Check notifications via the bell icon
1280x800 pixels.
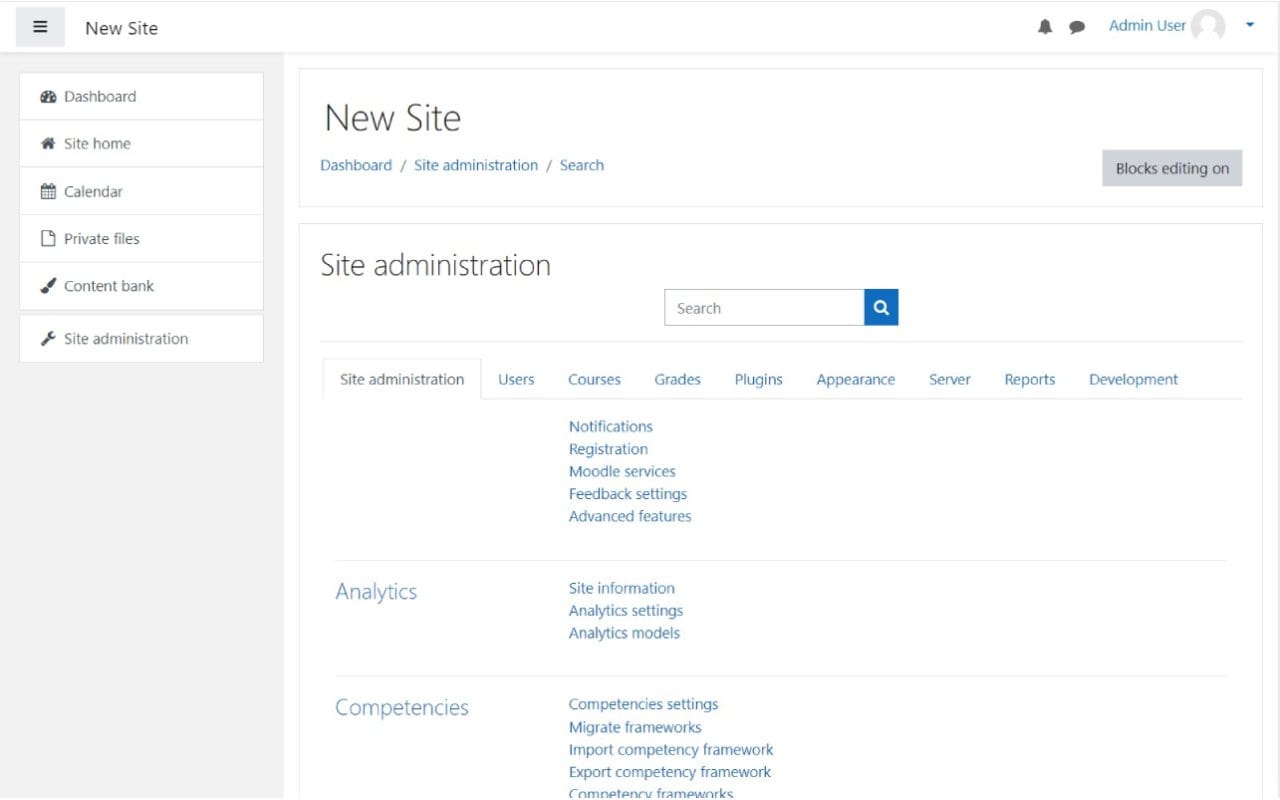pos(1045,27)
